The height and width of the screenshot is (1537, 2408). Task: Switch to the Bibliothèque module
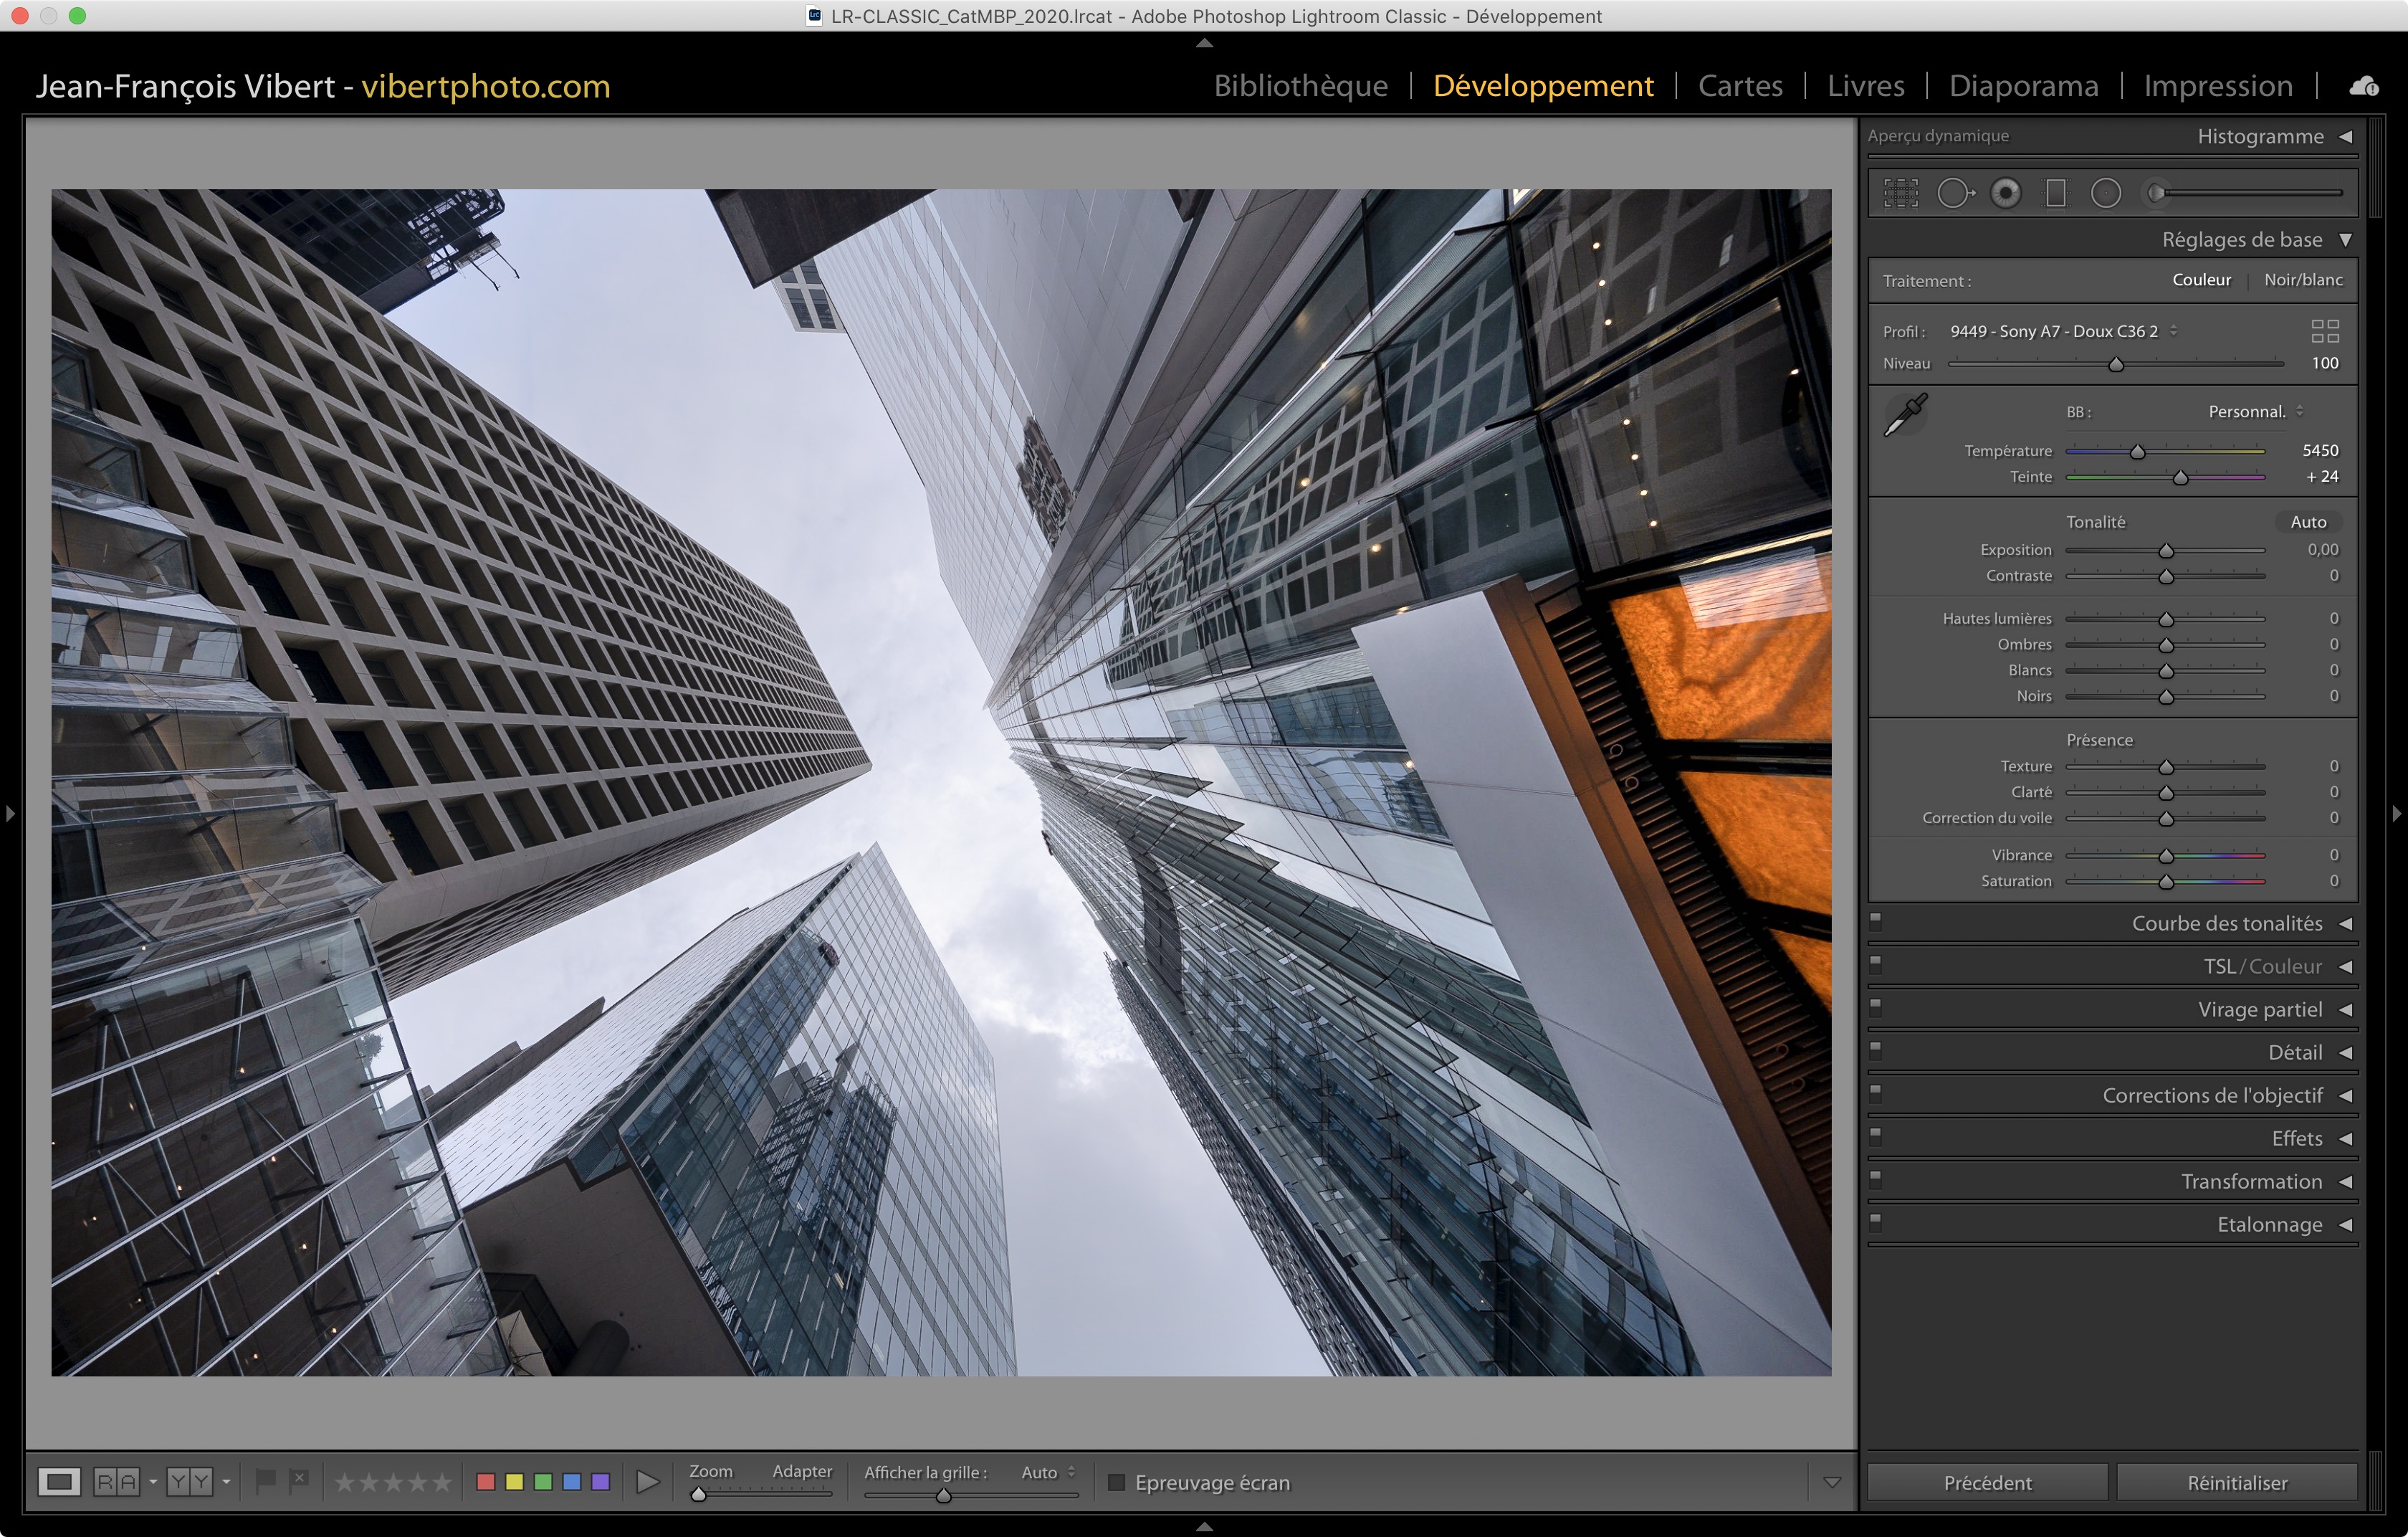(1300, 86)
